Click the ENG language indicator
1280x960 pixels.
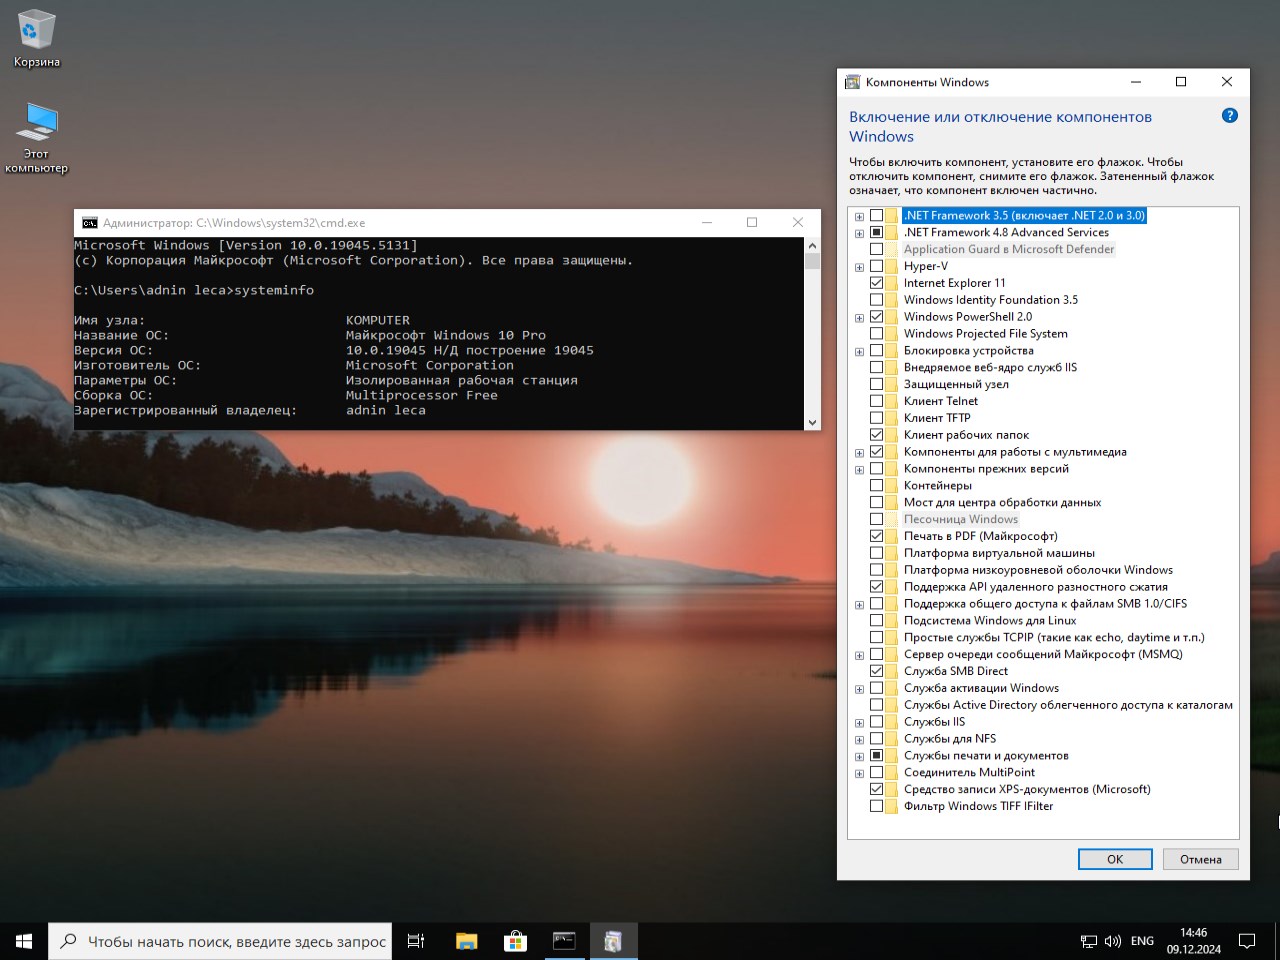[1142, 941]
